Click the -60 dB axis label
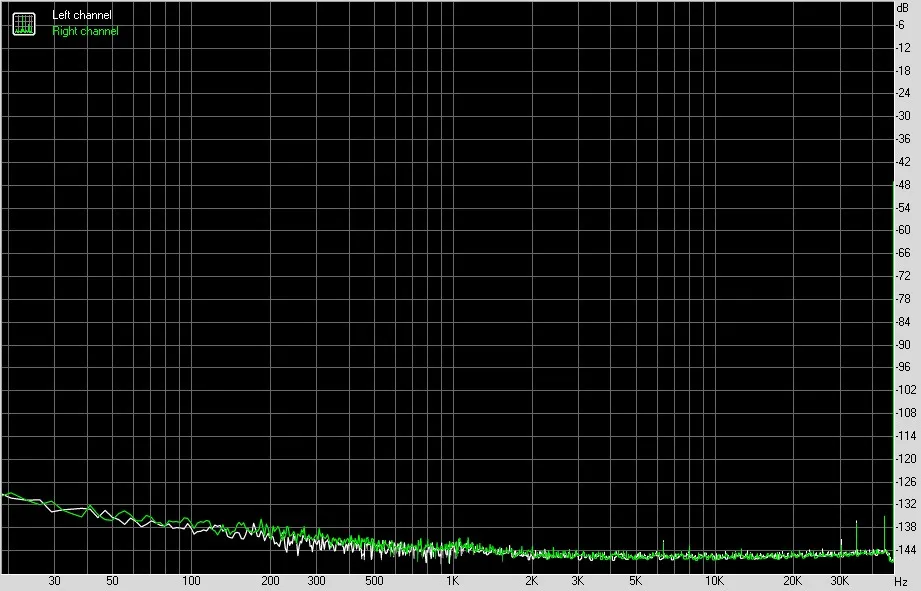Viewport: 921px width, 591px height. (903, 230)
